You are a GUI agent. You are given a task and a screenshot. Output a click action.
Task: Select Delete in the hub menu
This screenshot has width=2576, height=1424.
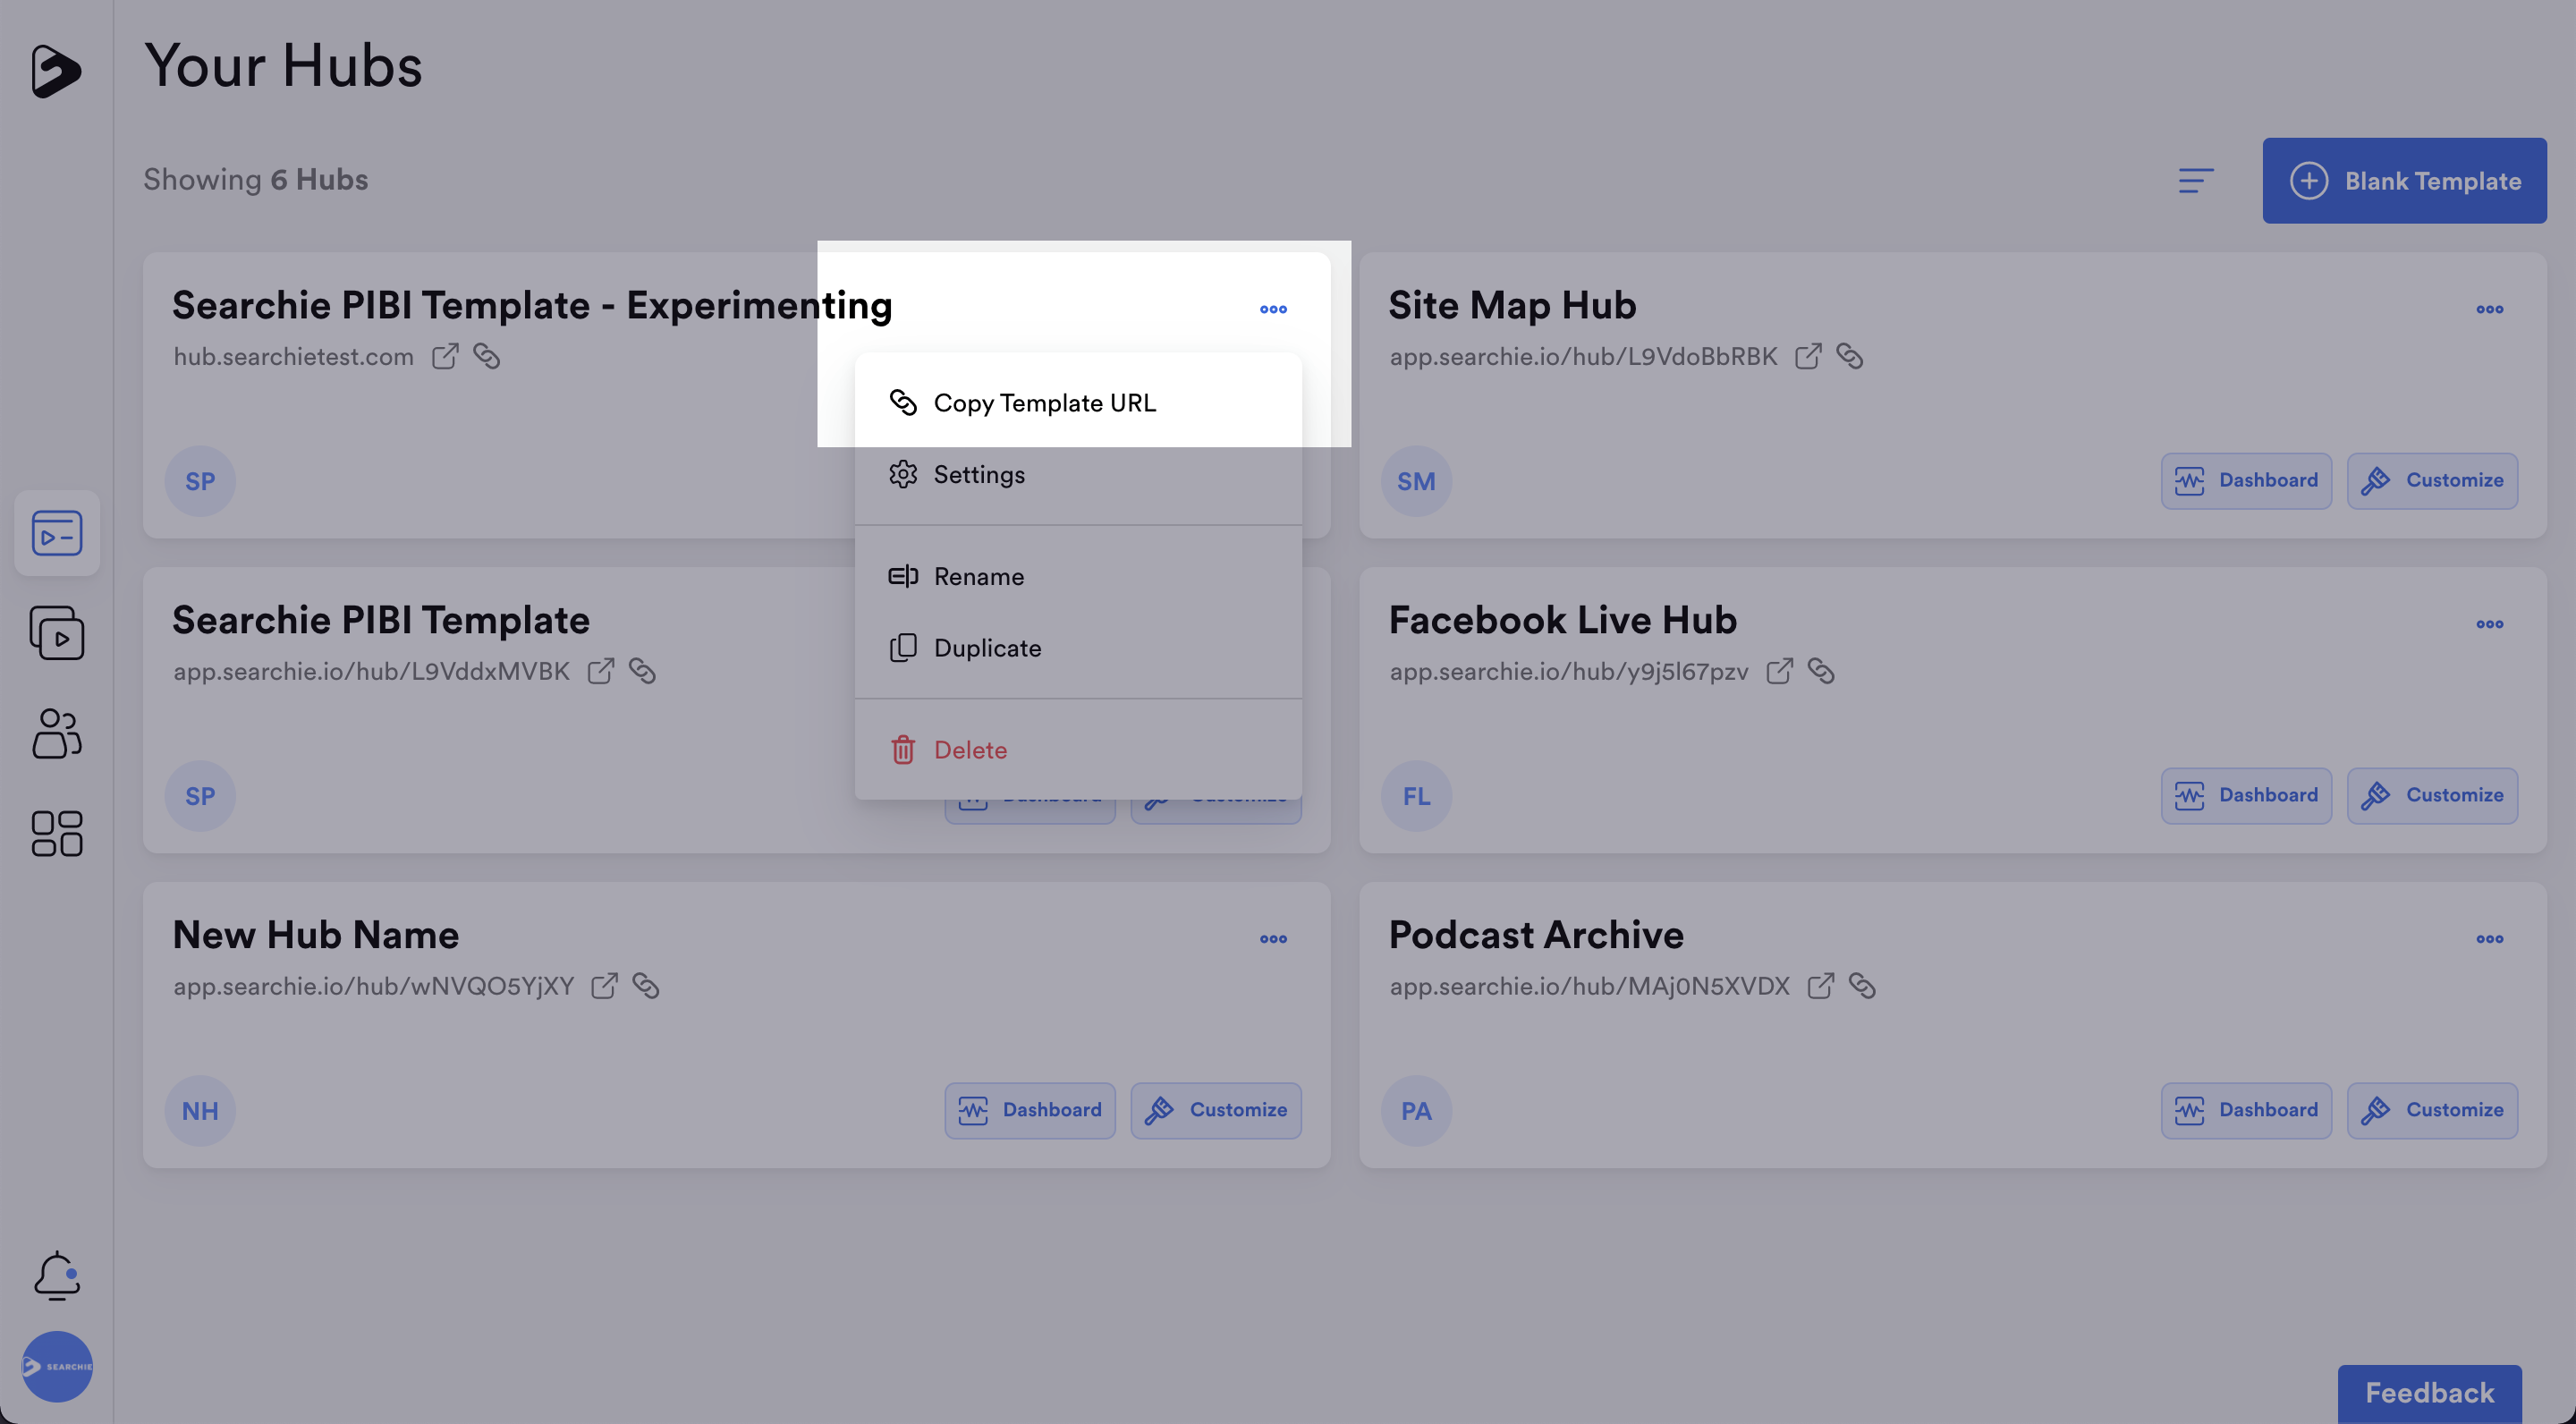(1078, 750)
